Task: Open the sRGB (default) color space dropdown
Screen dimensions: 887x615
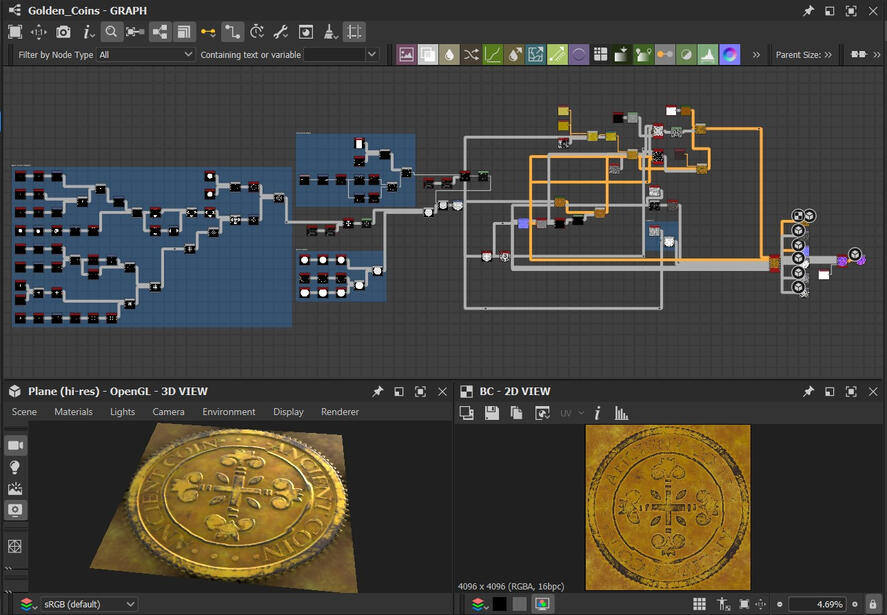Action: 89,604
